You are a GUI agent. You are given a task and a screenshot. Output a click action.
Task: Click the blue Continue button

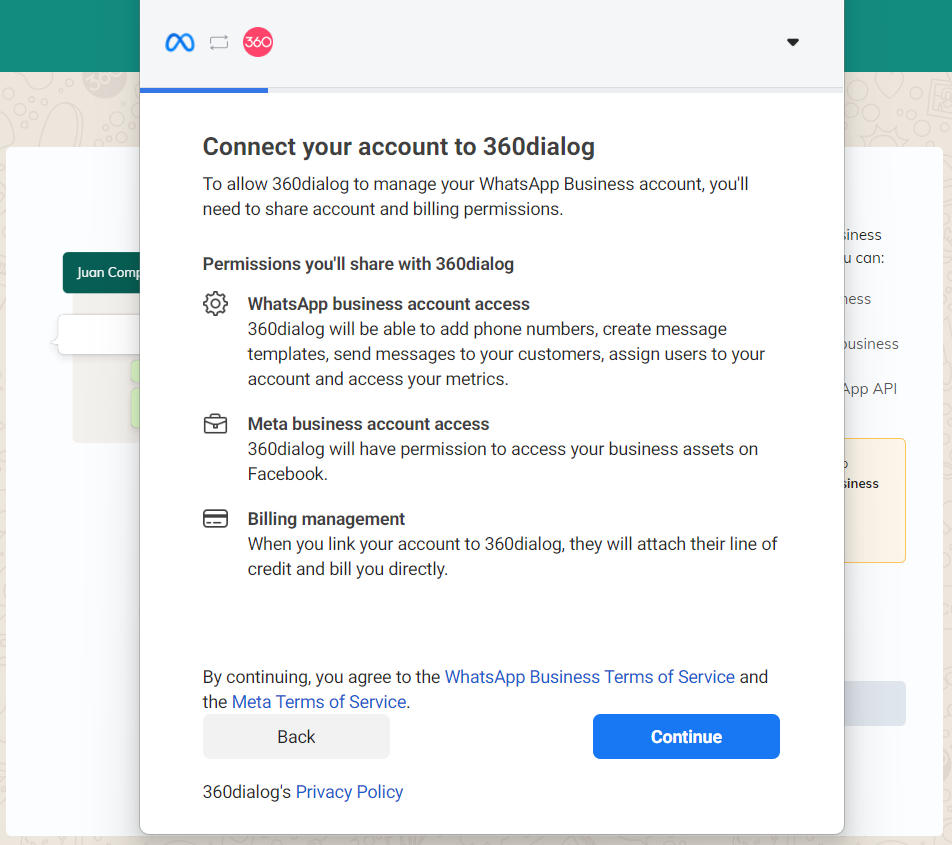coord(686,736)
